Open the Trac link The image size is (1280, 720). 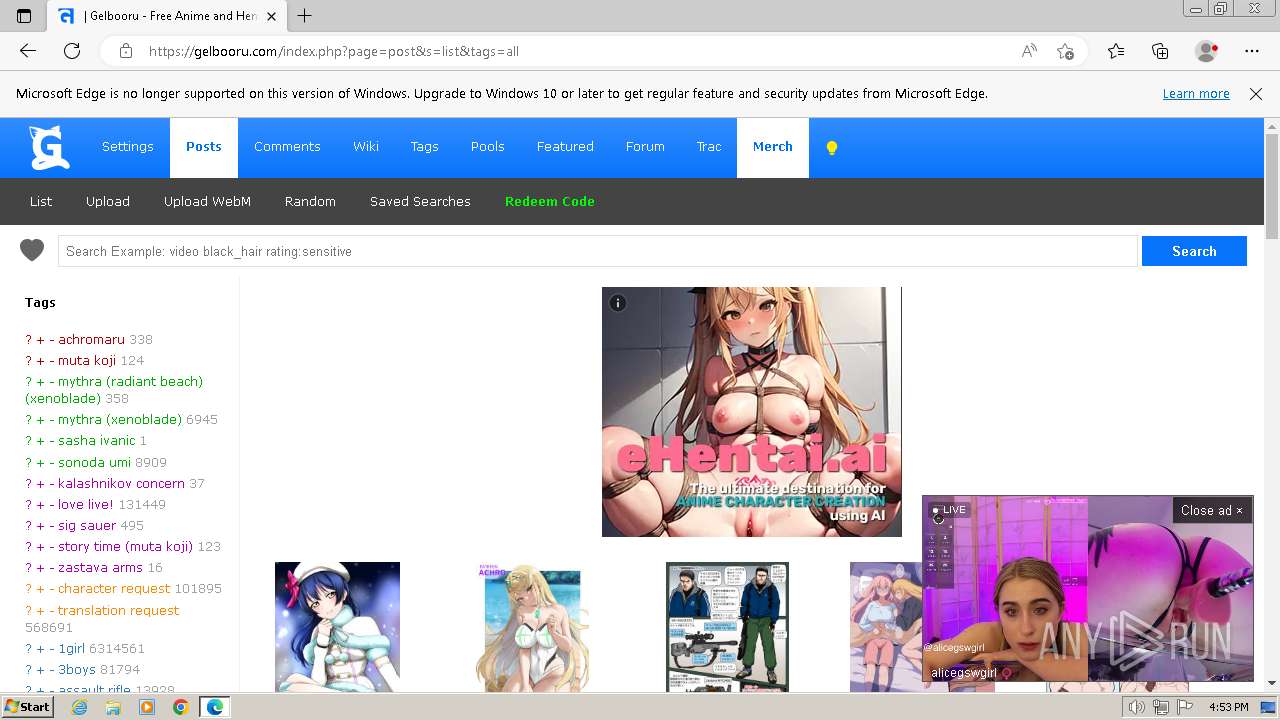709,147
